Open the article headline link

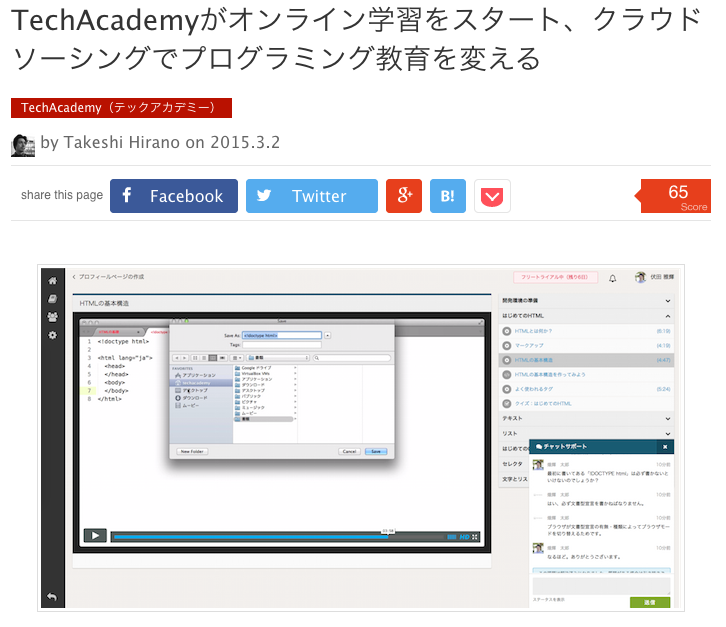(x=357, y=39)
